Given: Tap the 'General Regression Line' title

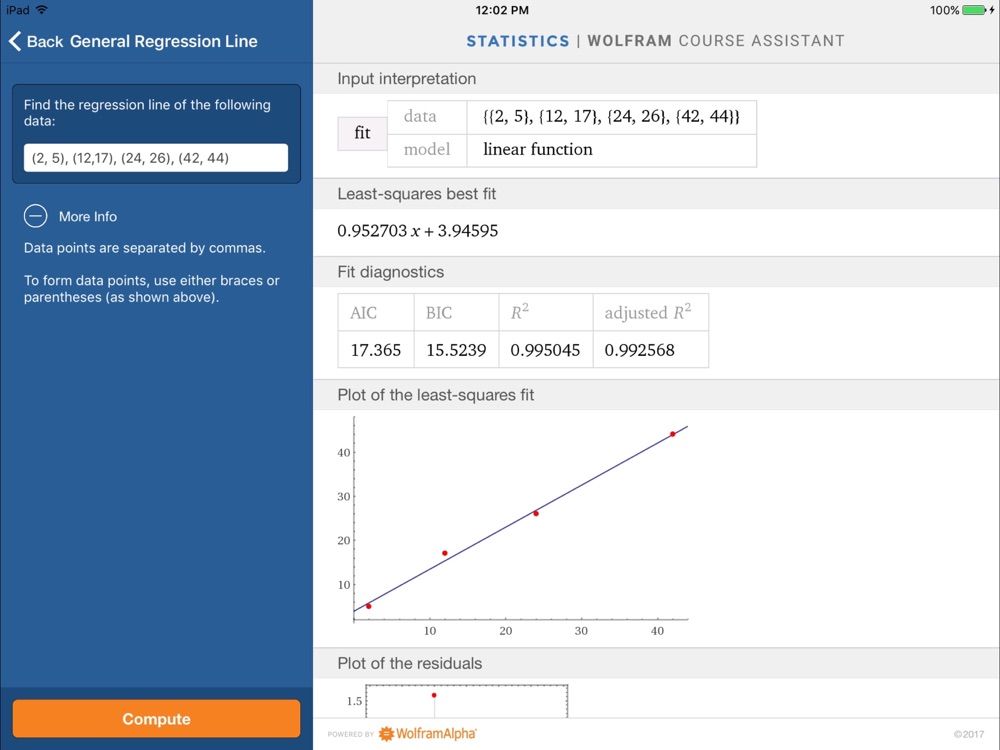Looking at the screenshot, I should click(164, 41).
